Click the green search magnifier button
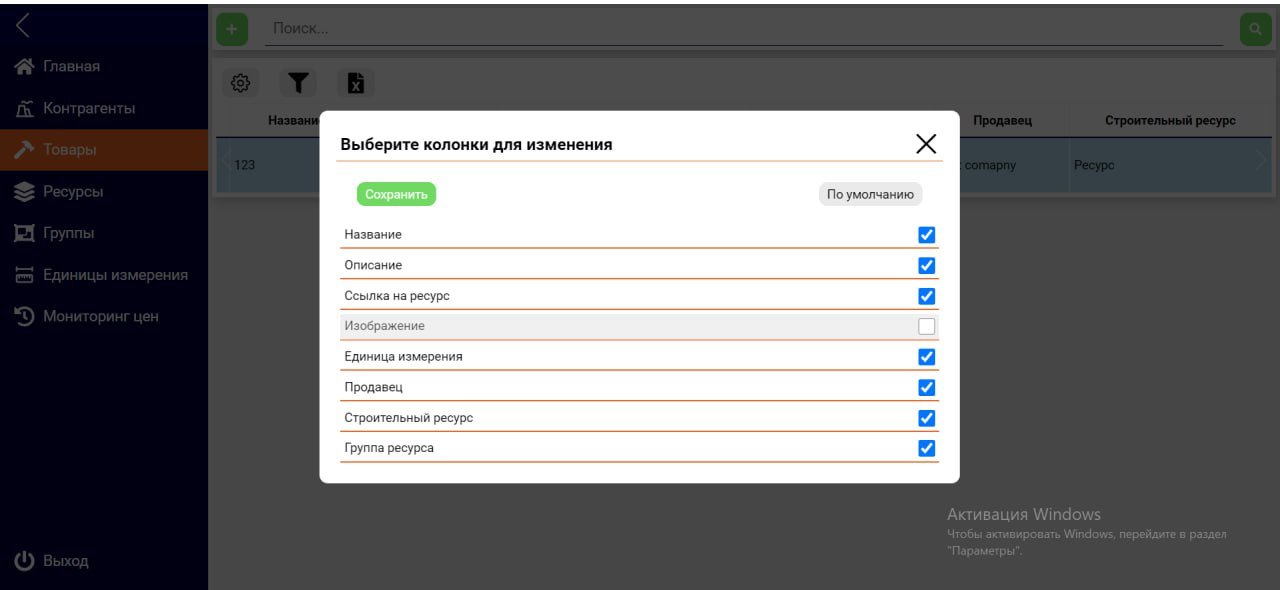This screenshot has height=590, width=1280. (1255, 29)
